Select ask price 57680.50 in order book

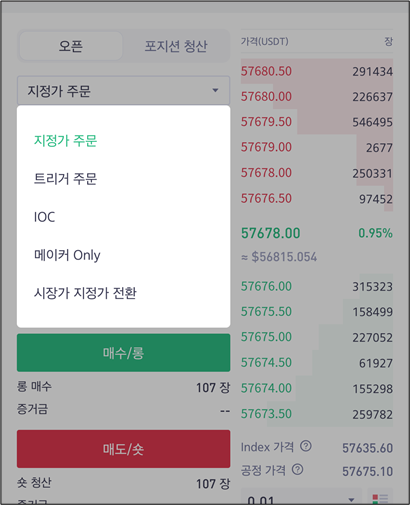click(266, 71)
